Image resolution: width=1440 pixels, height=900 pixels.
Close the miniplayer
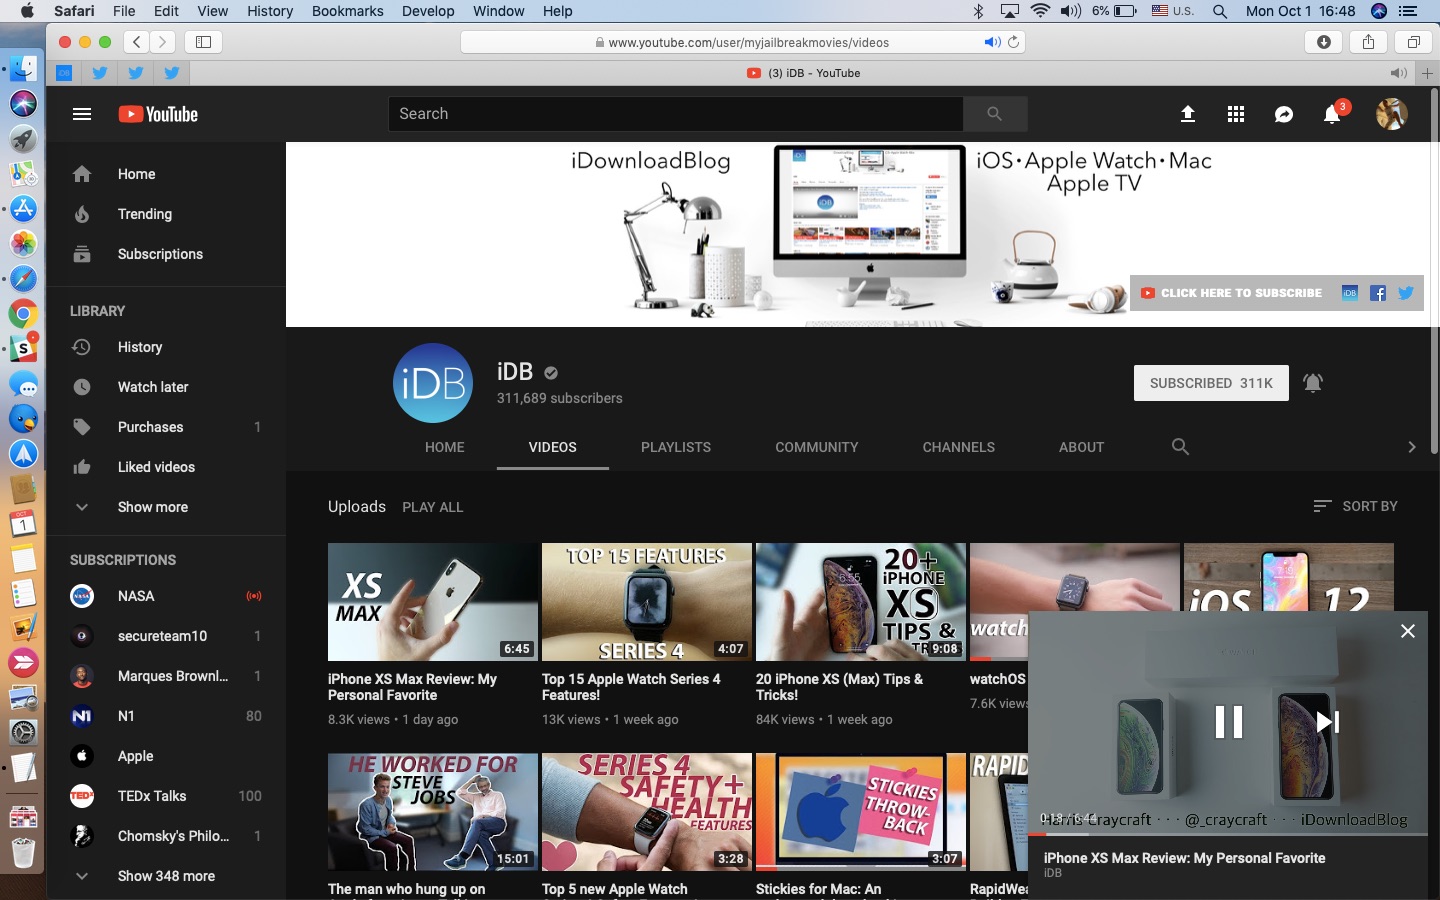pos(1408,631)
